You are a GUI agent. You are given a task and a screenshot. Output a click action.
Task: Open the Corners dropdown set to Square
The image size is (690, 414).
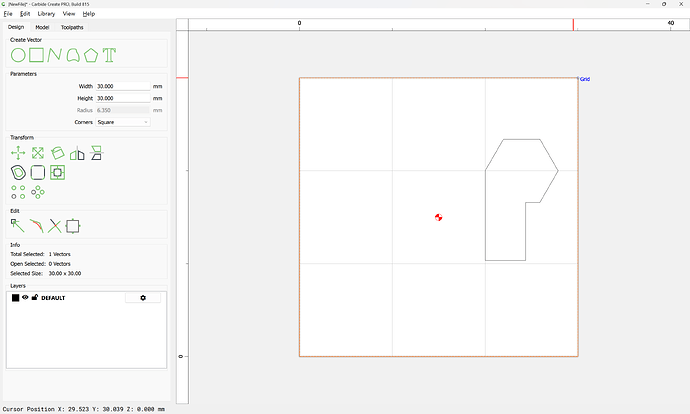(123, 122)
